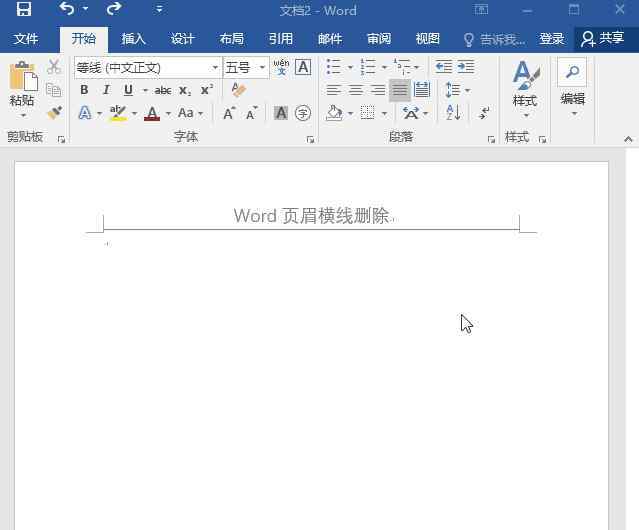
Task: Open the 布局 tab
Action: pyautogui.click(x=231, y=39)
